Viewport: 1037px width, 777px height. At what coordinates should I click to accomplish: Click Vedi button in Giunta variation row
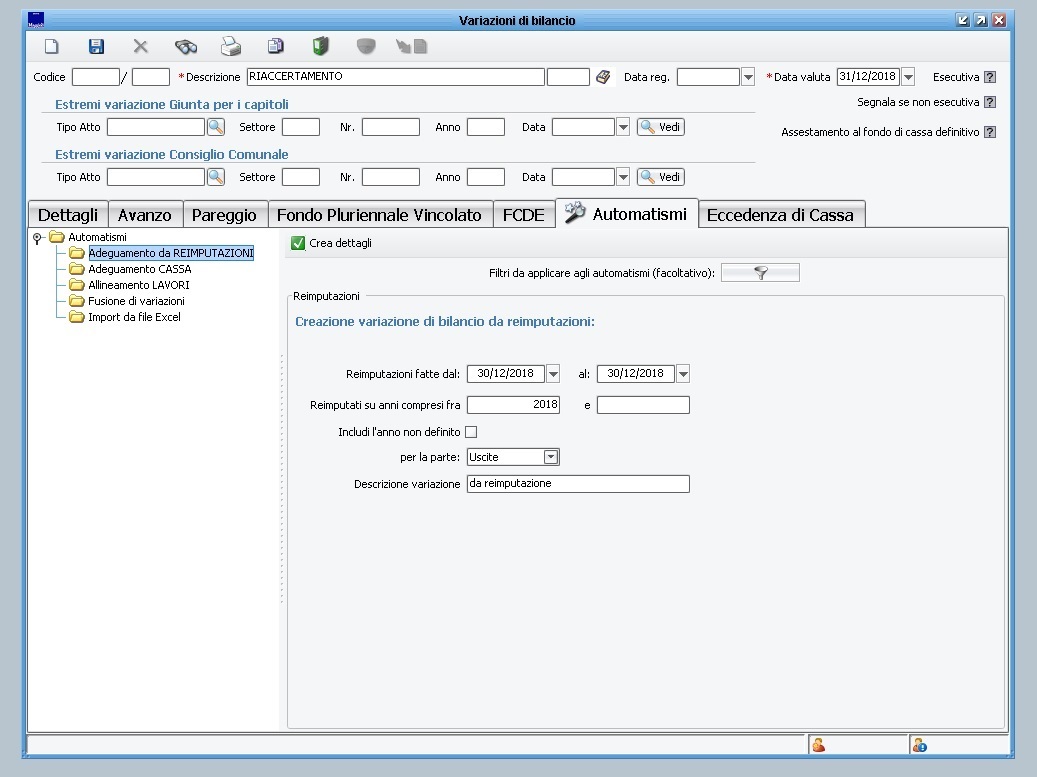661,127
